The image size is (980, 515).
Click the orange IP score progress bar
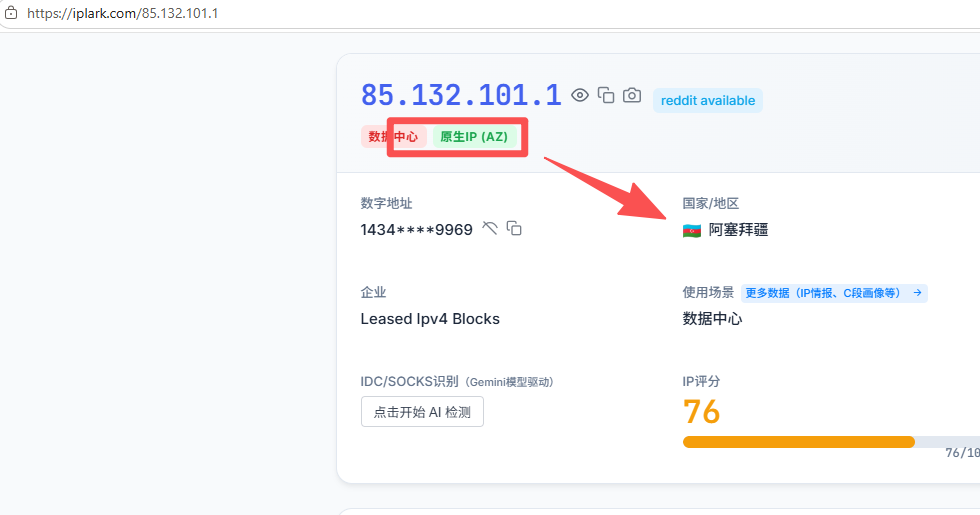[798, 442]
